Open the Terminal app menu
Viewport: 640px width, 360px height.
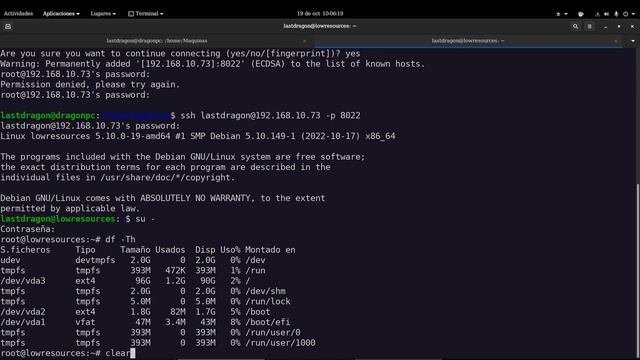pyautogui.click(x=146, y=13)
